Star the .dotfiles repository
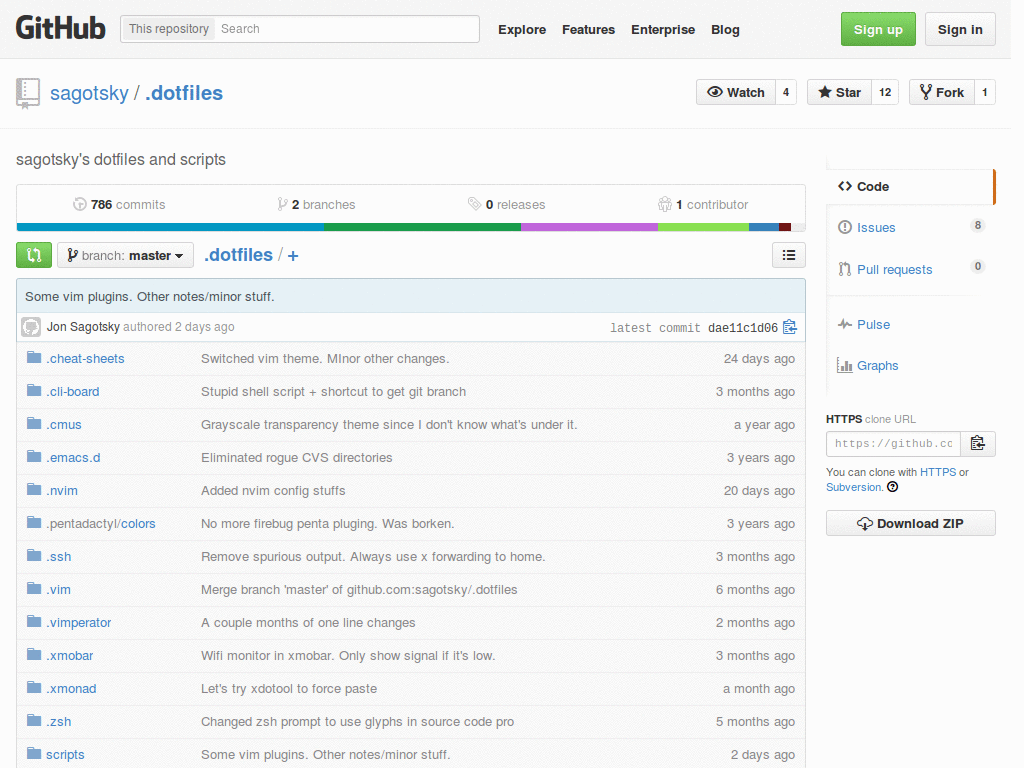Viewport: 1024px width, 768px height. pyautogui.click(x=839, y=92)
